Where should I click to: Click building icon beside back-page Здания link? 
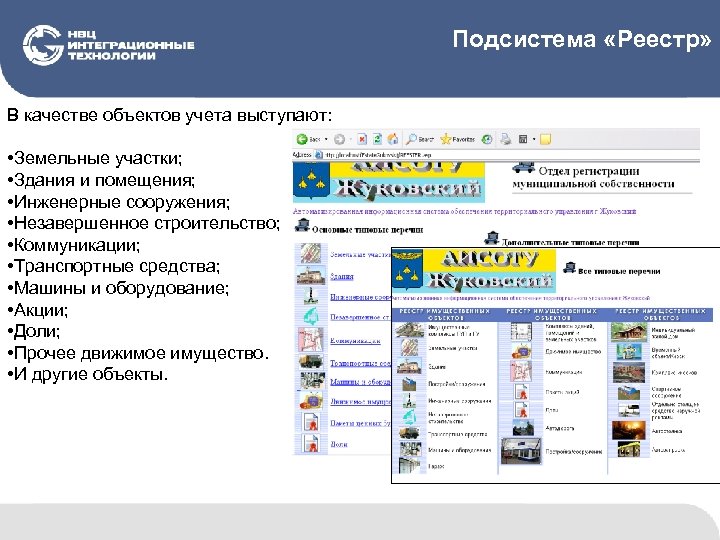(310, 276)
